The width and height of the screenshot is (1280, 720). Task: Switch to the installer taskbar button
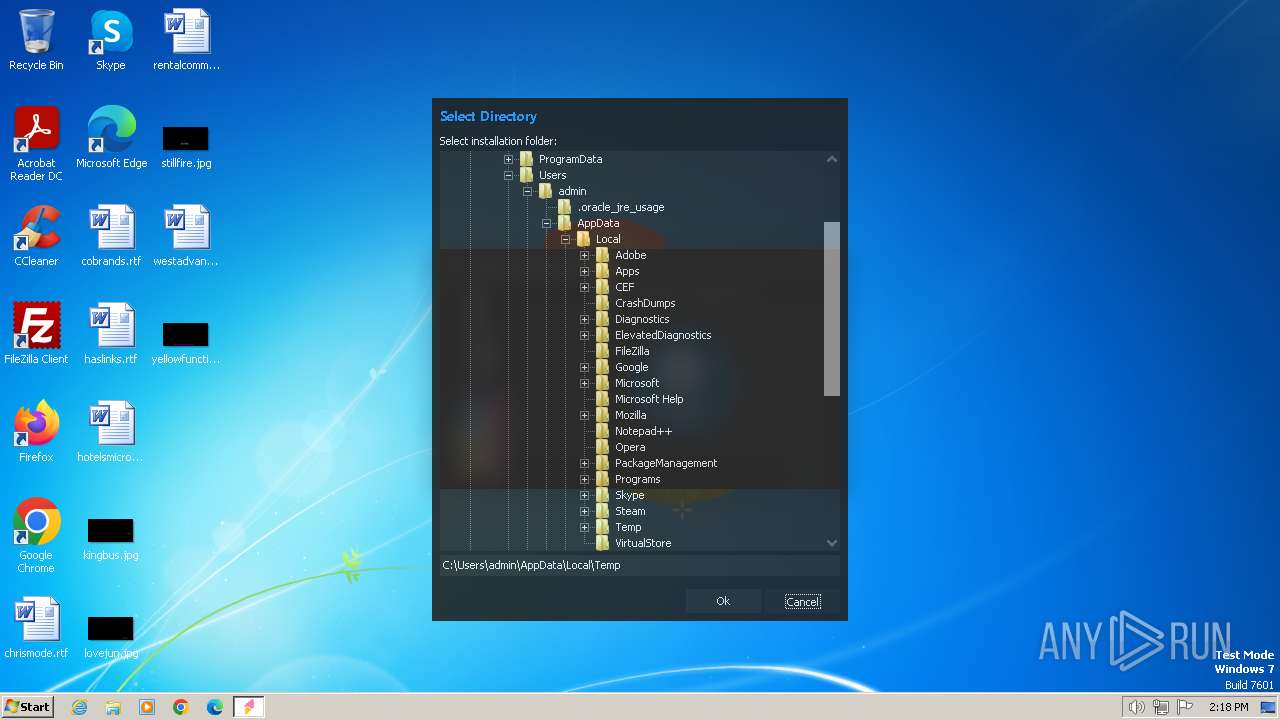[x=249, y=707]
